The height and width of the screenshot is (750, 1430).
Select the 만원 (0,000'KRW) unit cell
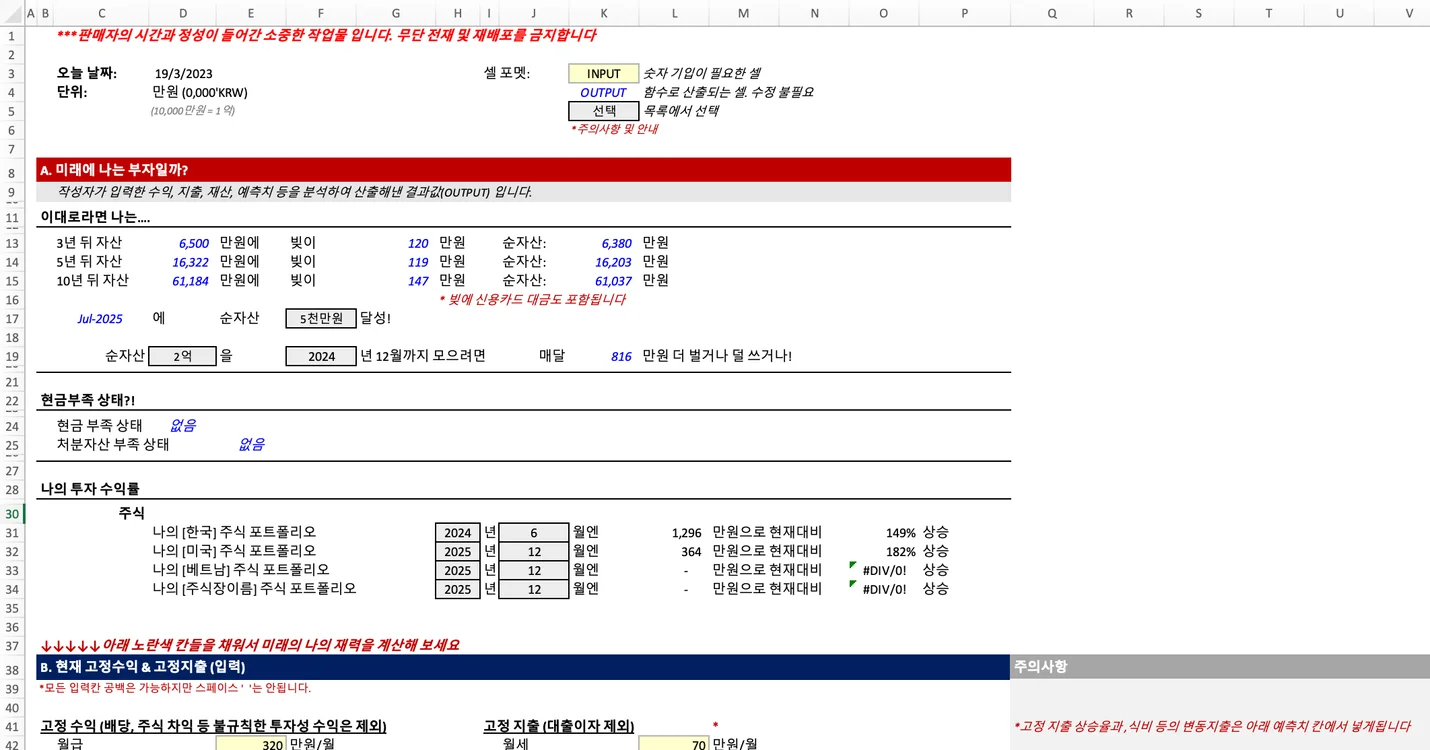click(200, 92)
